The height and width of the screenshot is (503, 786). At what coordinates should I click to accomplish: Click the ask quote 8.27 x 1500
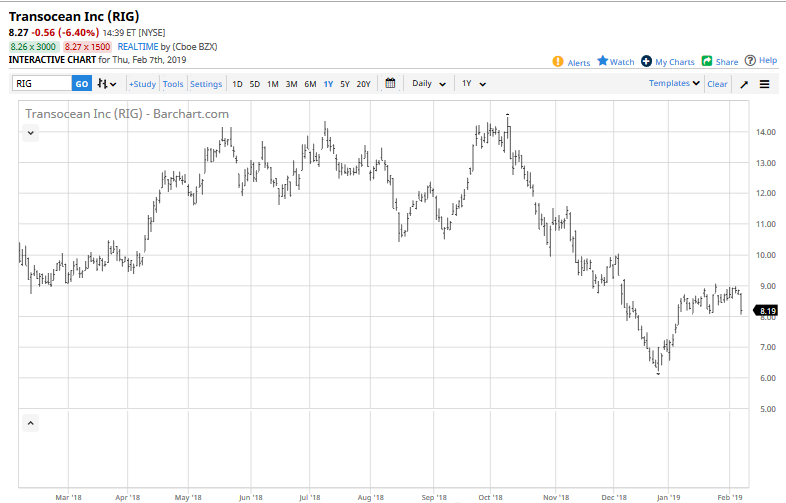point(87,47)
